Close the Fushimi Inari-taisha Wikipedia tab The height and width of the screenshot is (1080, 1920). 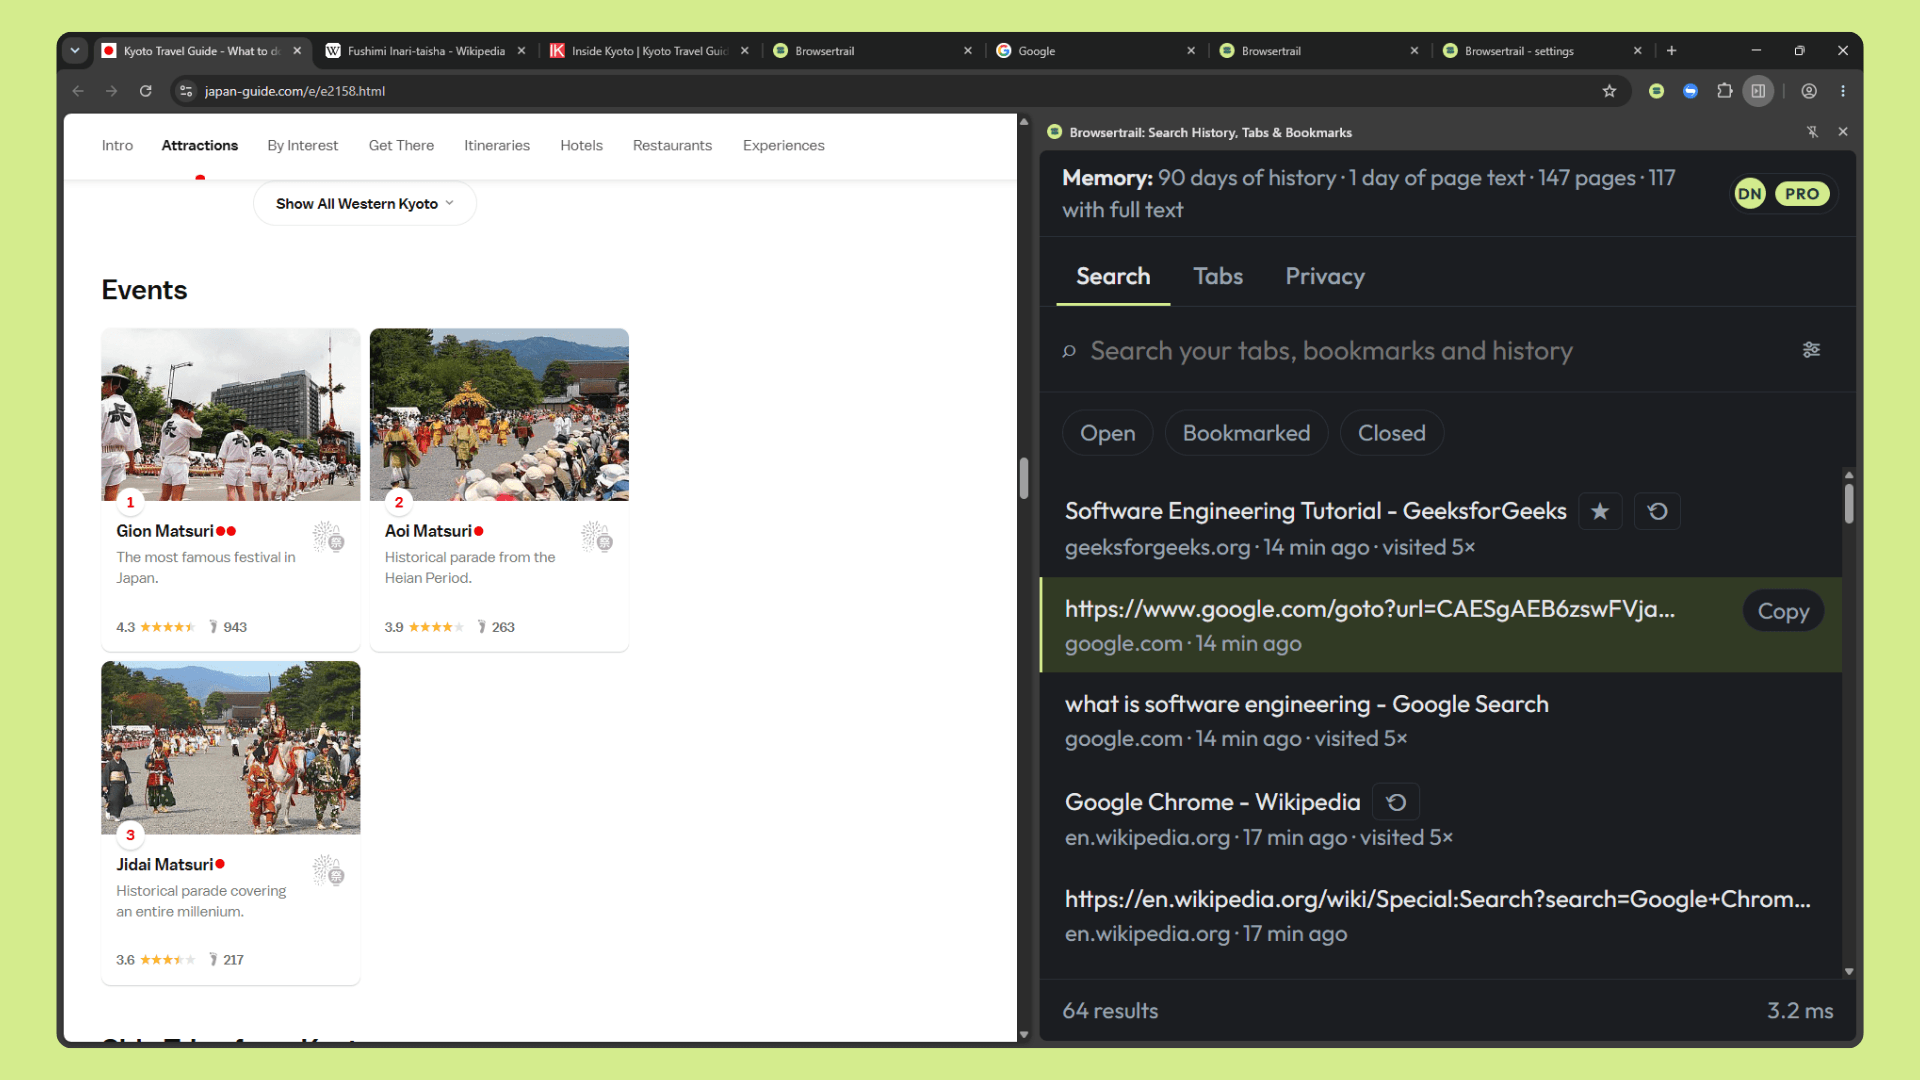[x=521, y=51]
